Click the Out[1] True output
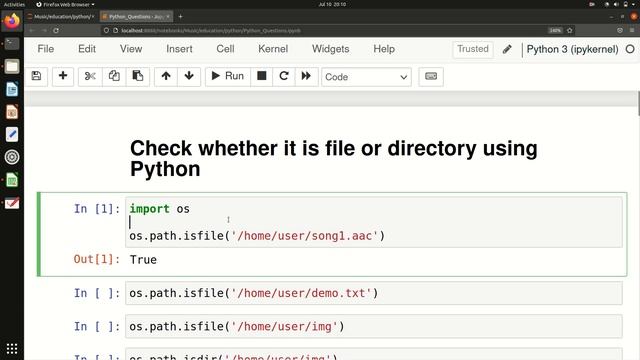This screenshot has height=360, width=640. coord(143,260)
